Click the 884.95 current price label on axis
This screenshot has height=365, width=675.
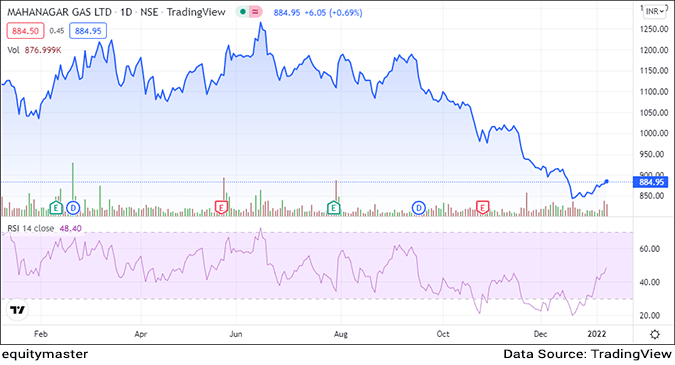point(651,182)
